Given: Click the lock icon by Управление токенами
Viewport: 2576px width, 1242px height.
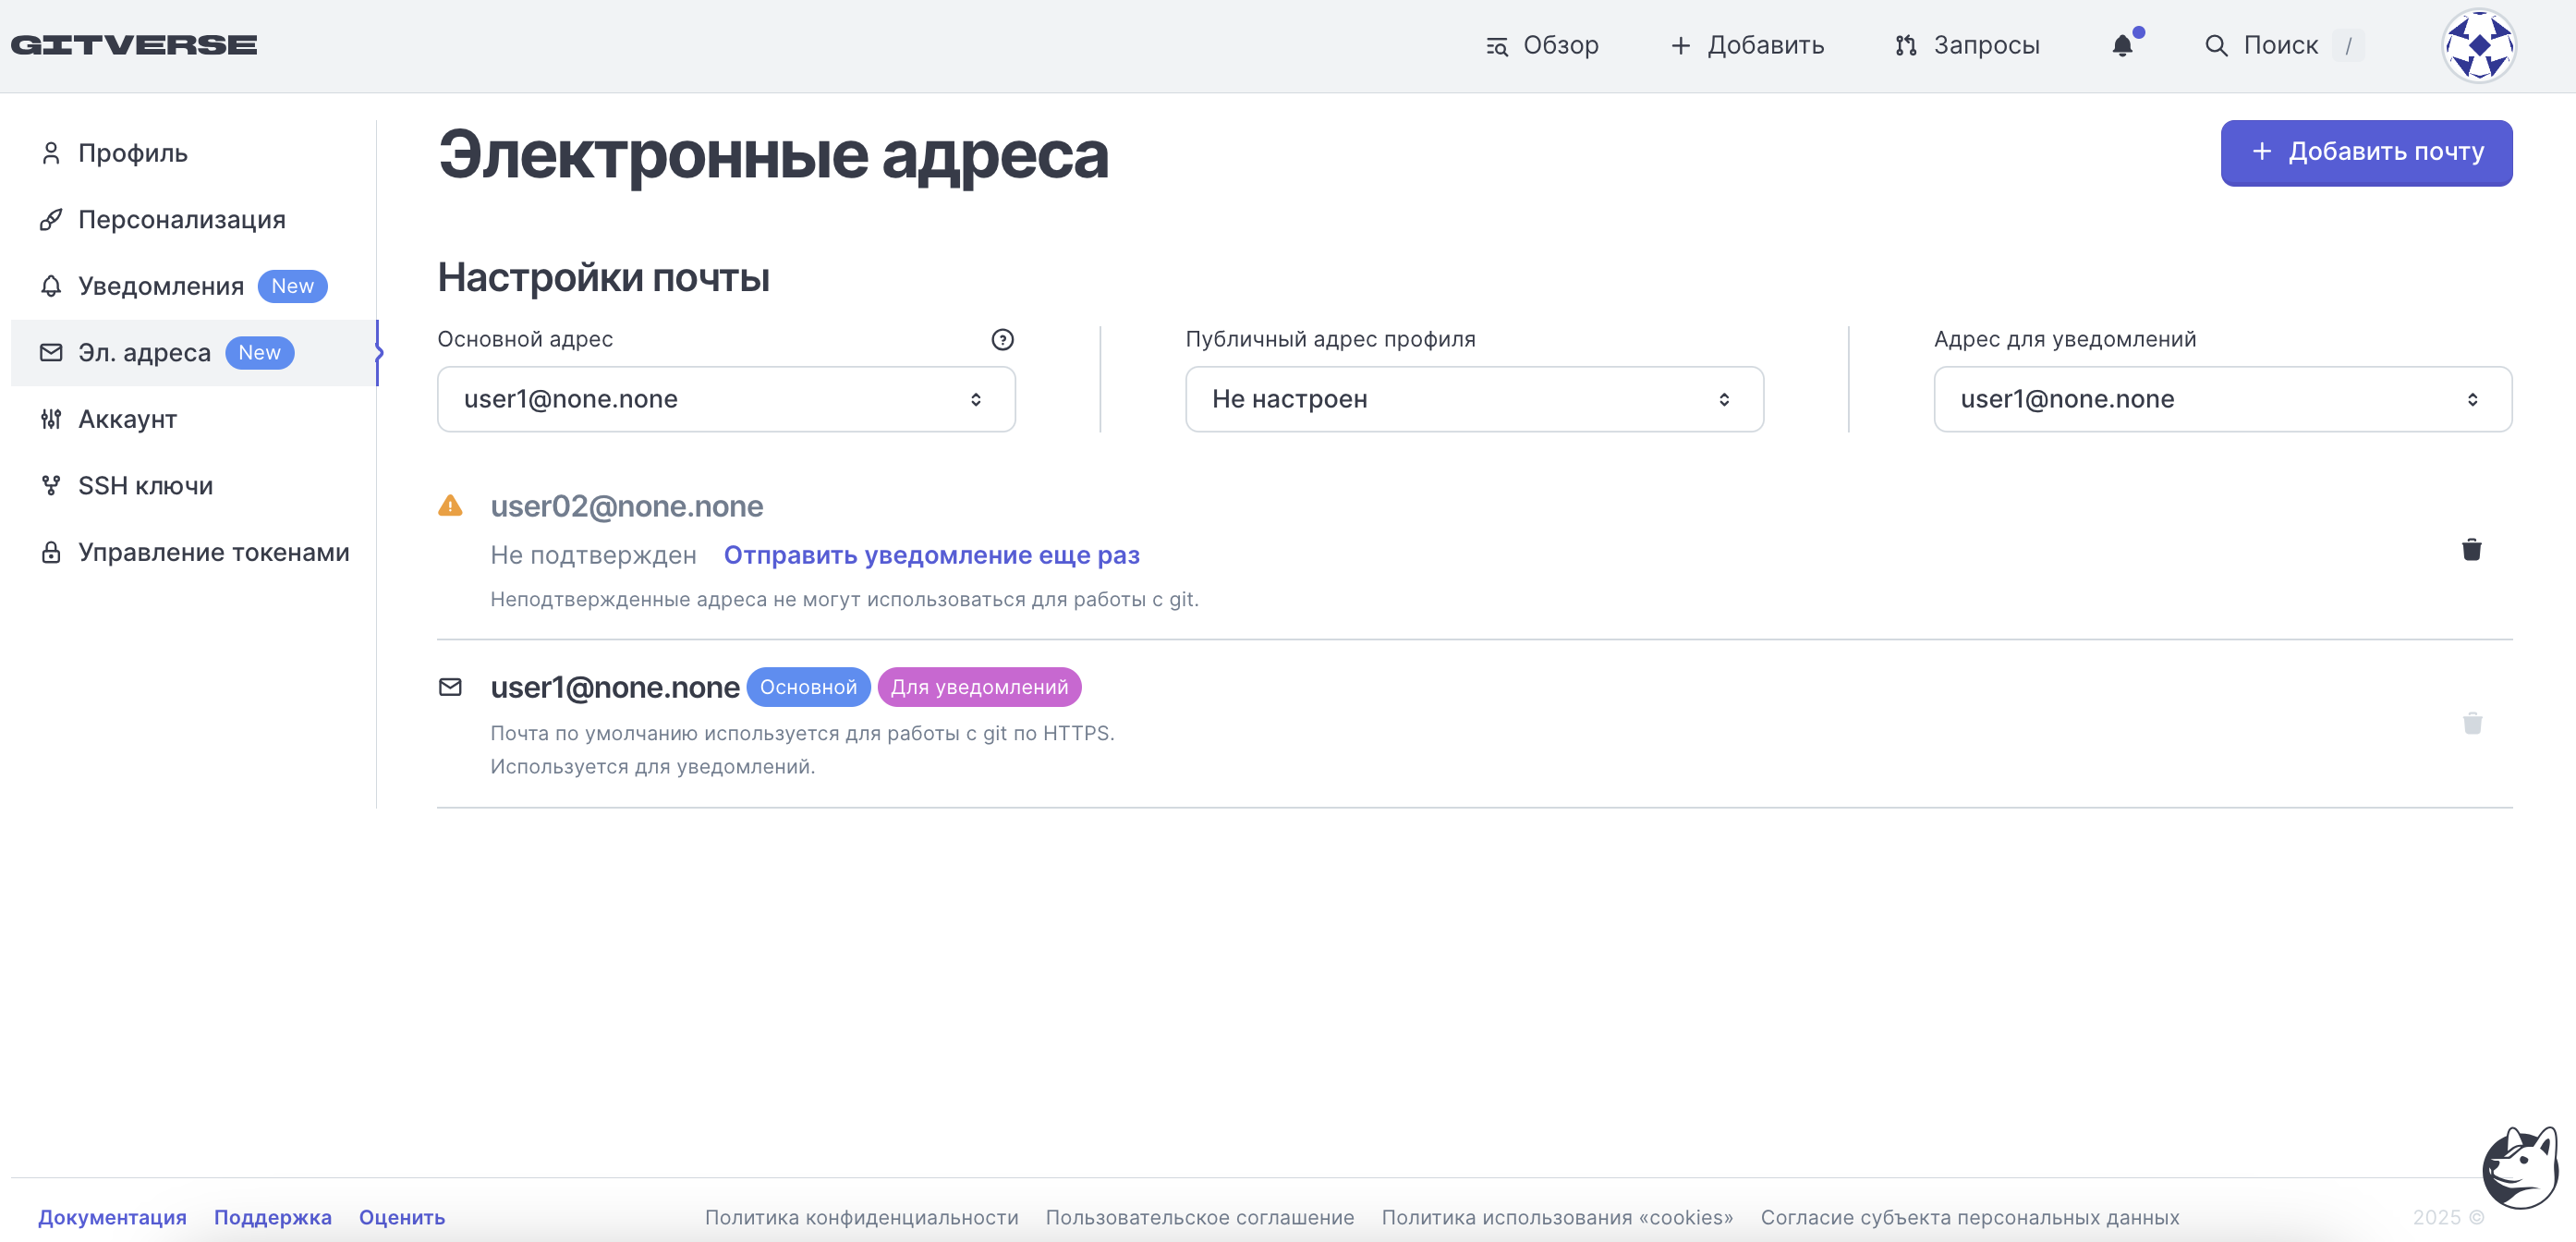Looking at the screenshot, I should pos(50,552).
